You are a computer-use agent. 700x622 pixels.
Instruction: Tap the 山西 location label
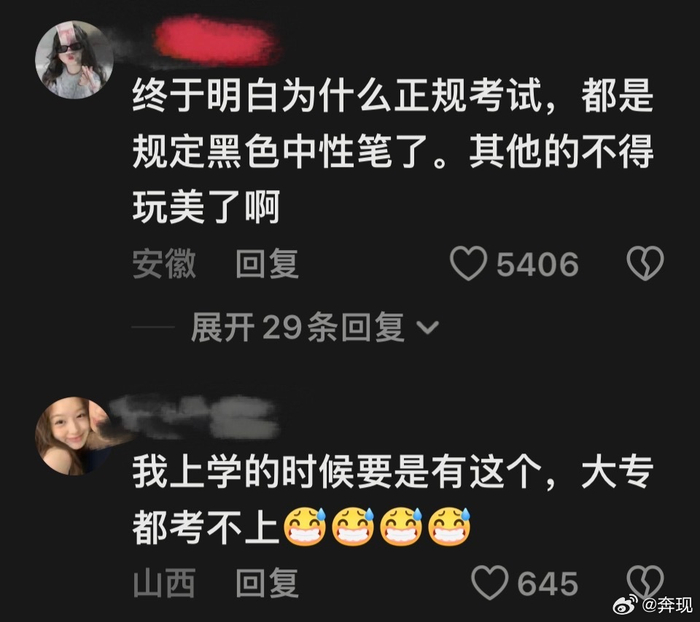(164, 583)
